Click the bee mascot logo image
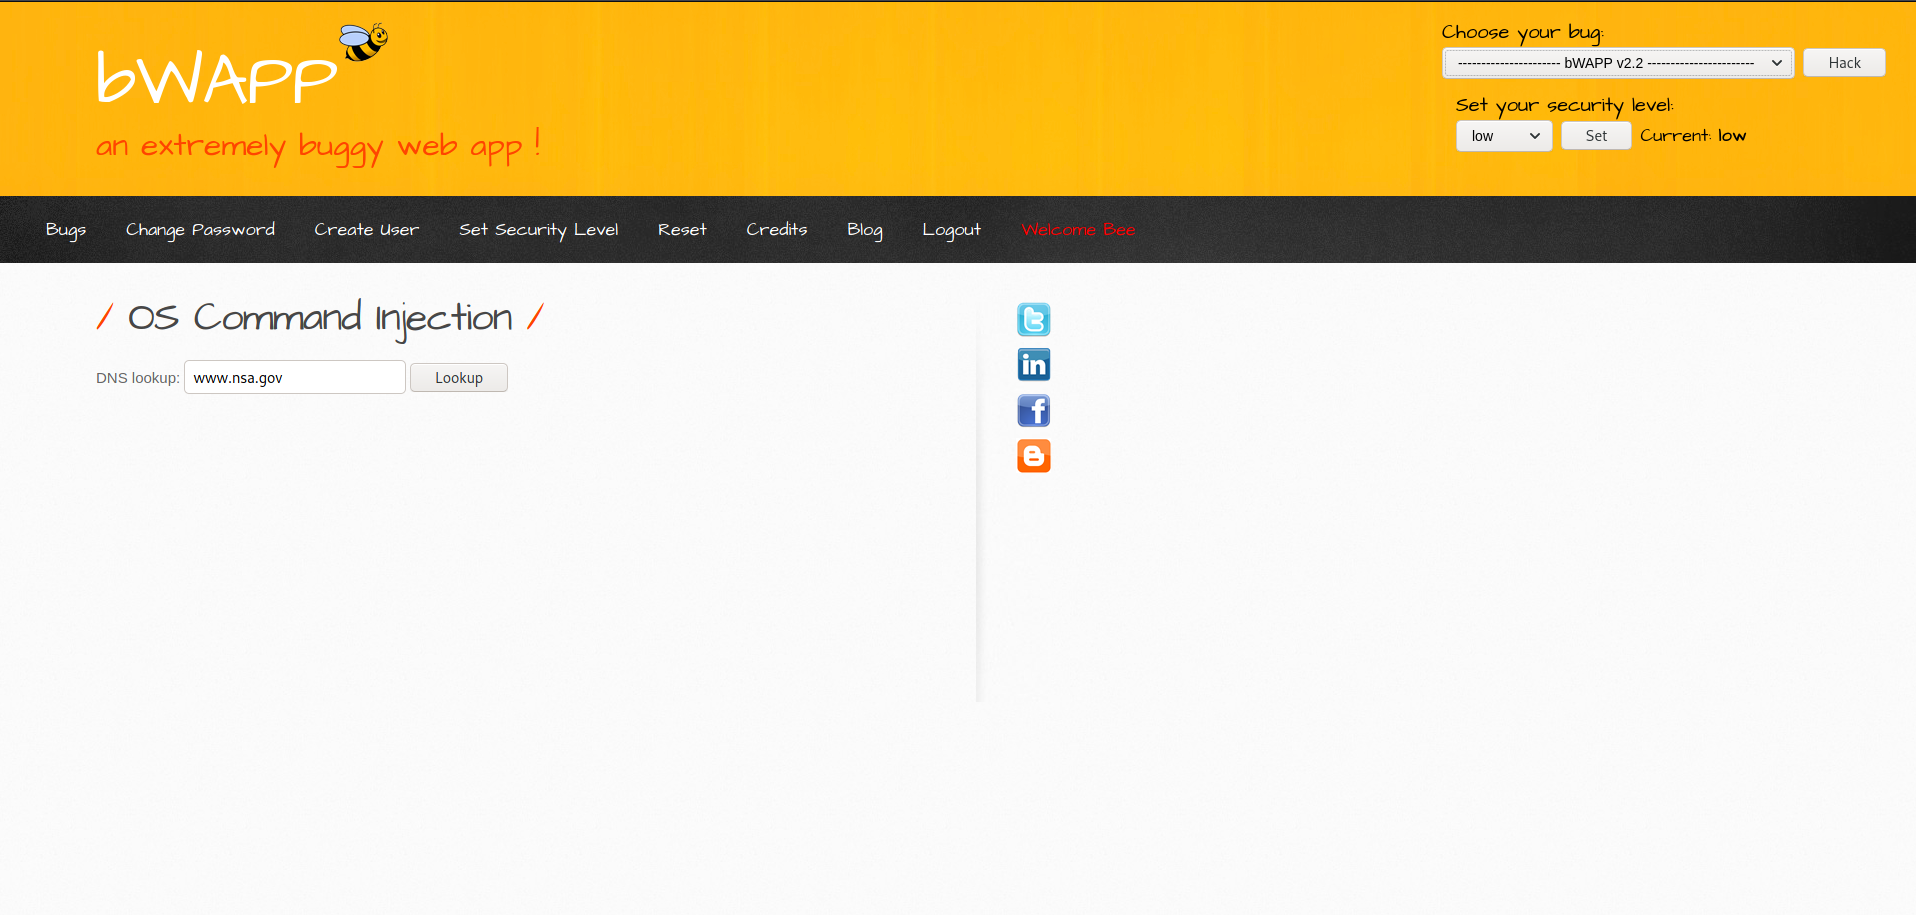 point(363,43)
